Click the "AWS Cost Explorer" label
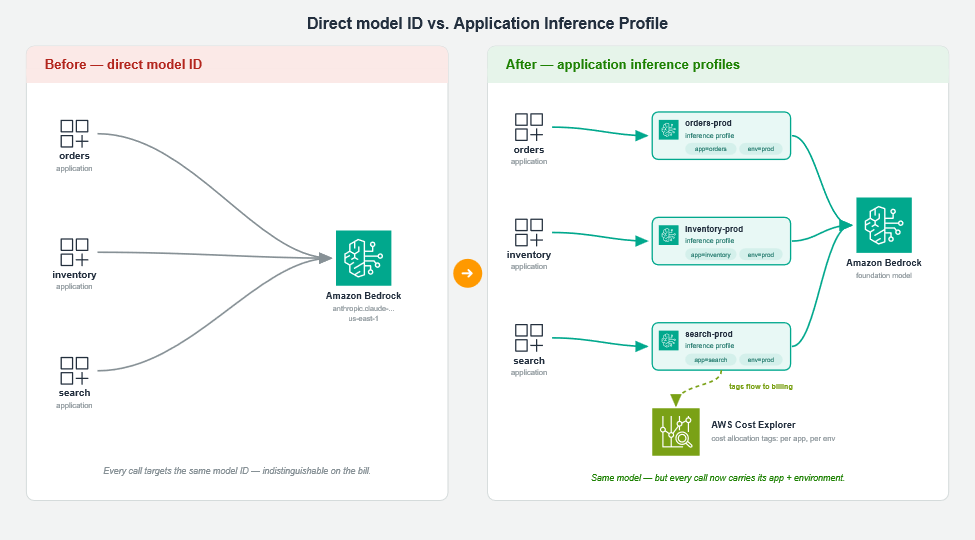975x540 pixels. point(753,425)
